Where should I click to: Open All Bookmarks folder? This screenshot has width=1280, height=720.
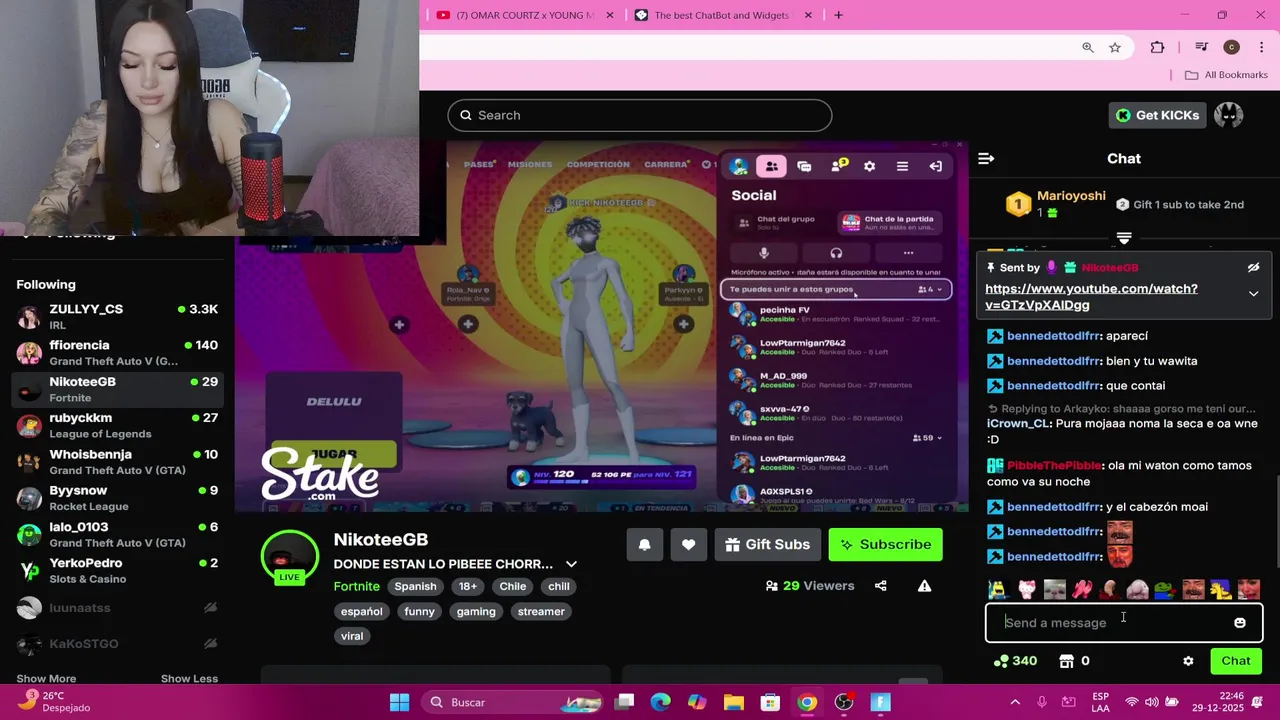(x=1226, y=75)
